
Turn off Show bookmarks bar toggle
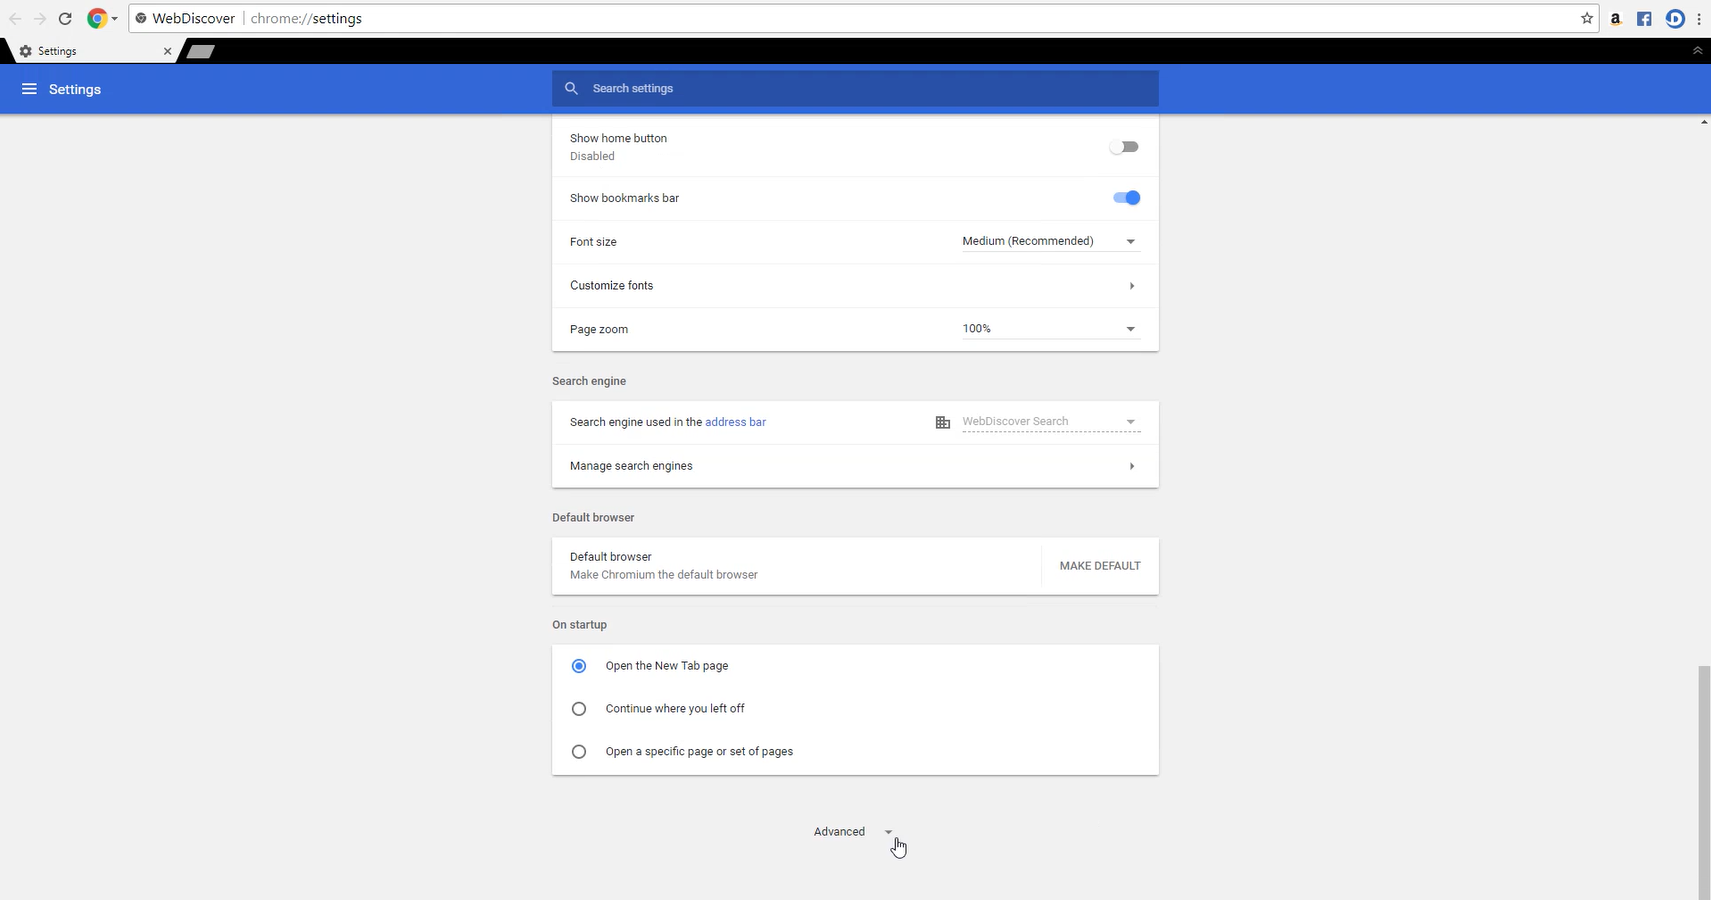click(x=1127, y=198)
